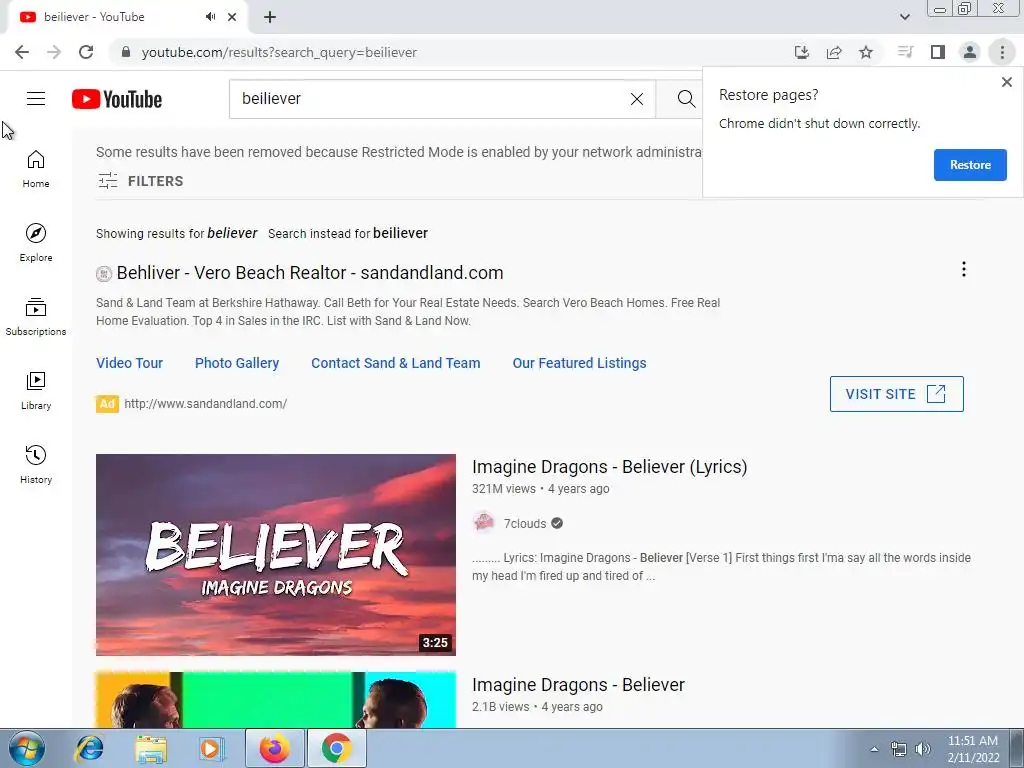The image size is (1024, 768).
Task: Click the Chrome back arrow
Action: click(x=22, y=52)
